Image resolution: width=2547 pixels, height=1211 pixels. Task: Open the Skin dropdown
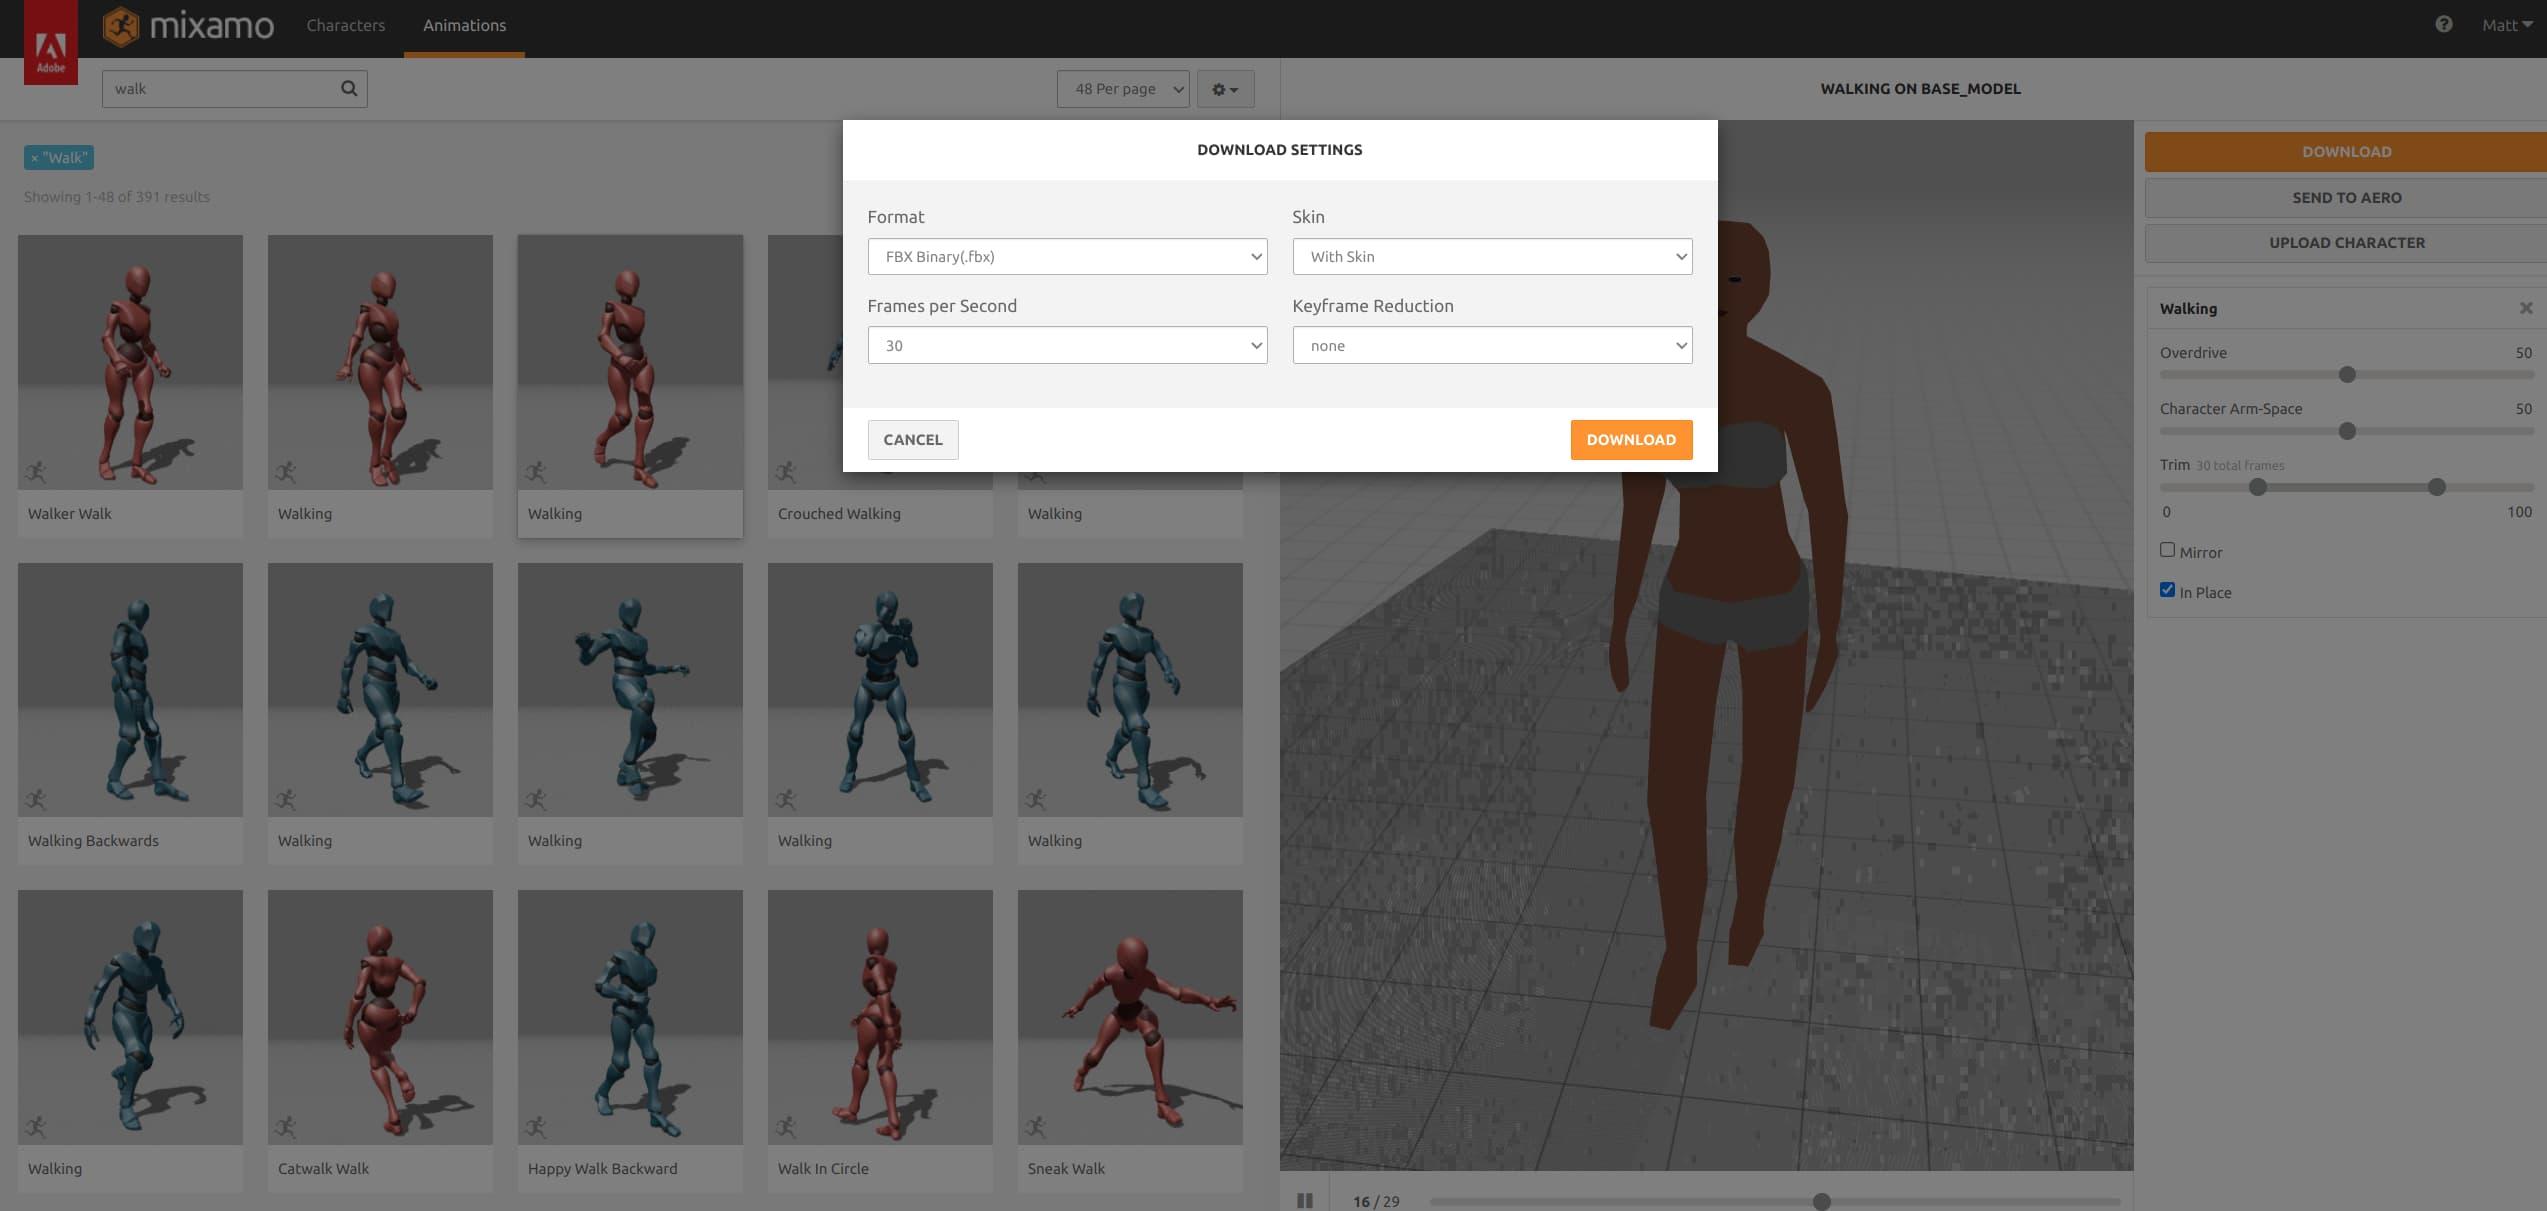[1492, 257]
